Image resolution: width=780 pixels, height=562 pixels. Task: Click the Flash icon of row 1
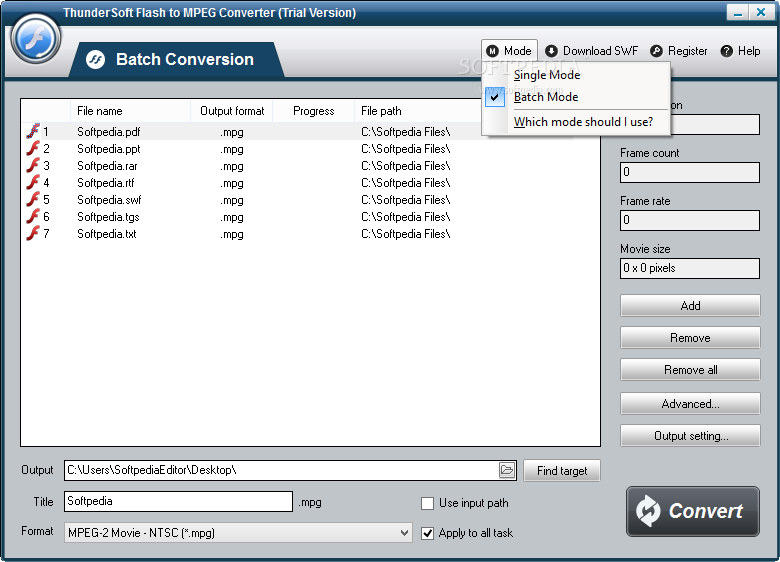click(x=33, y=131)
